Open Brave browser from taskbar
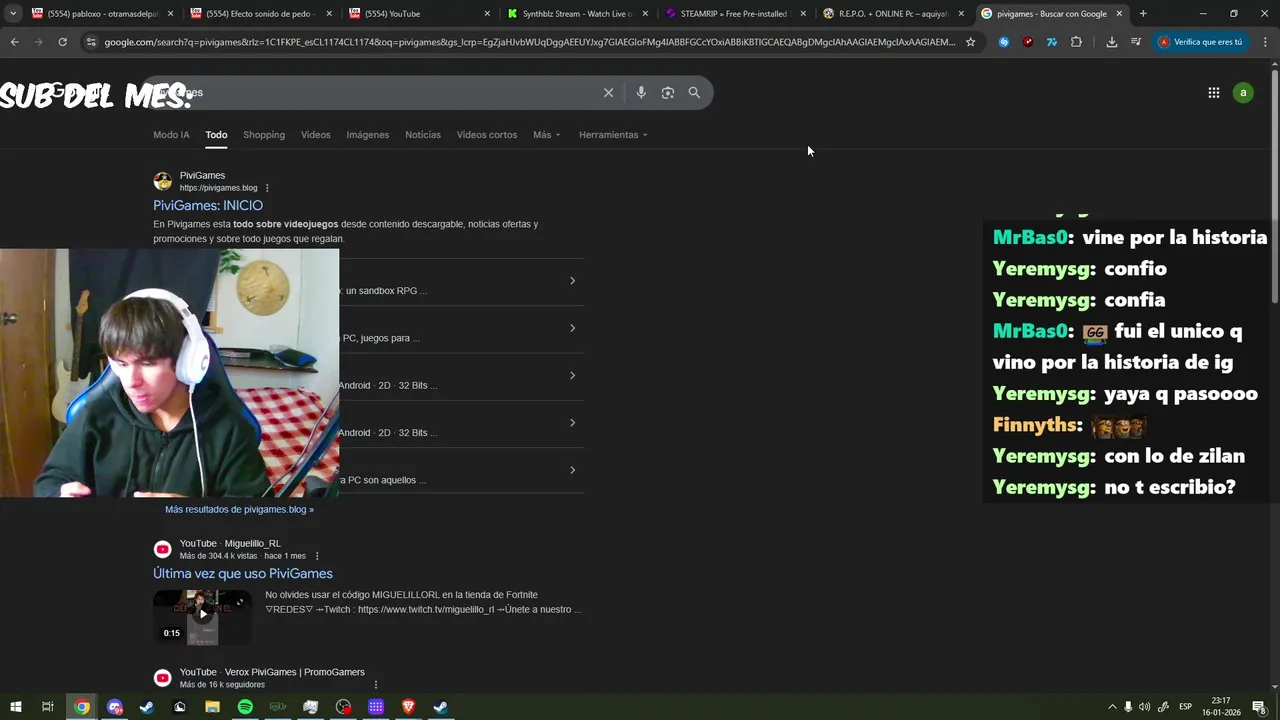The image size is (1280, 720). (x=408, y=707)
